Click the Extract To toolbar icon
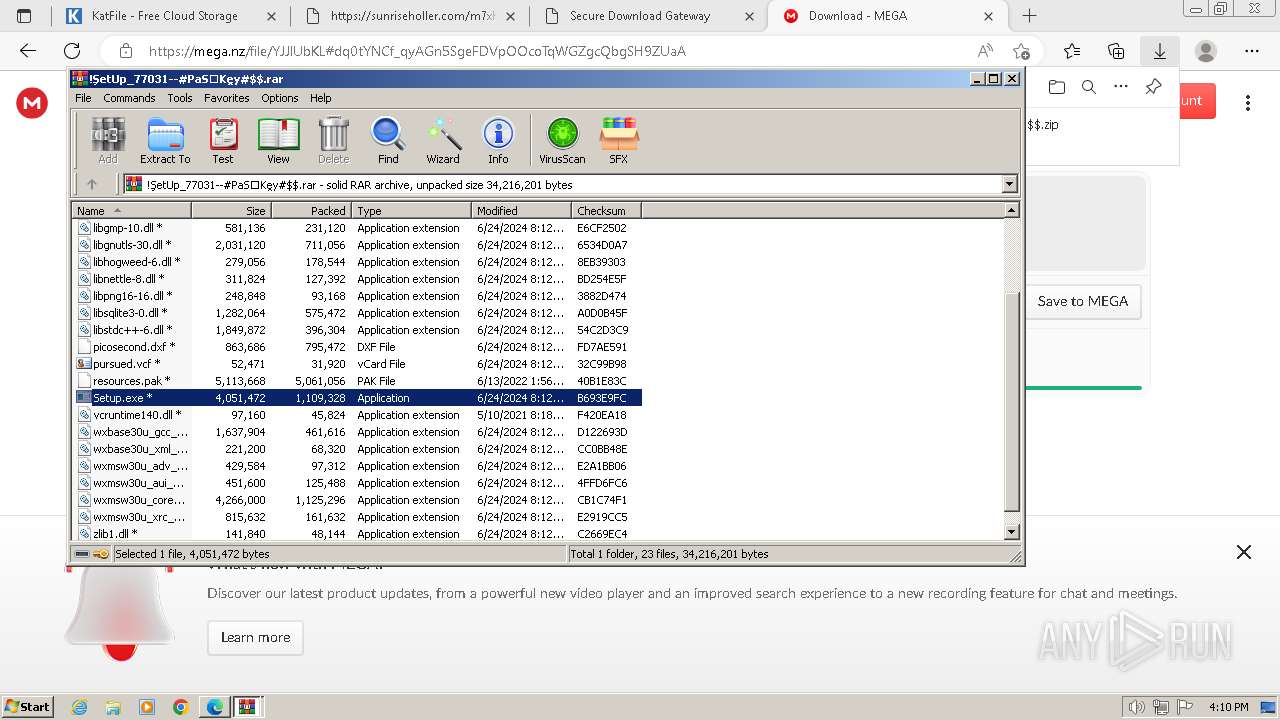1280x720 pixels. [165, 141]
